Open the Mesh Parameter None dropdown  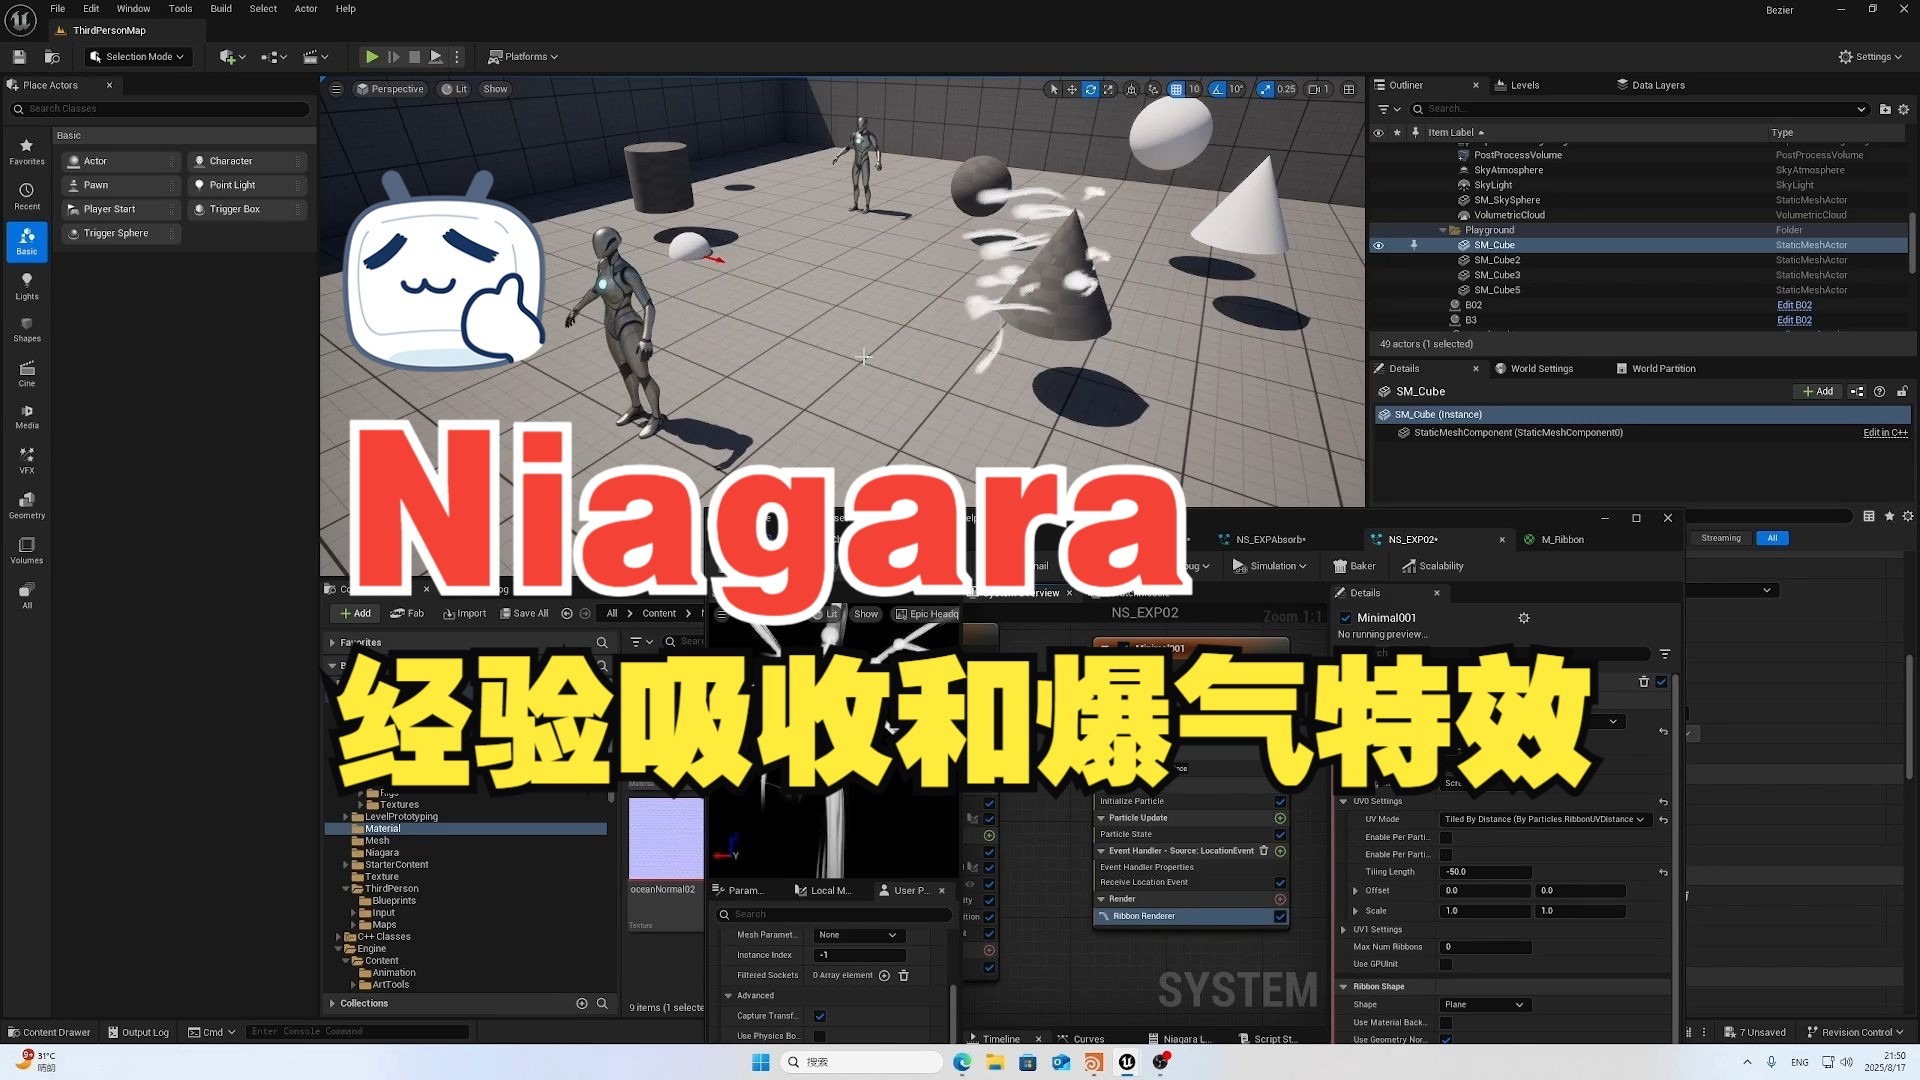pos(859,935)
